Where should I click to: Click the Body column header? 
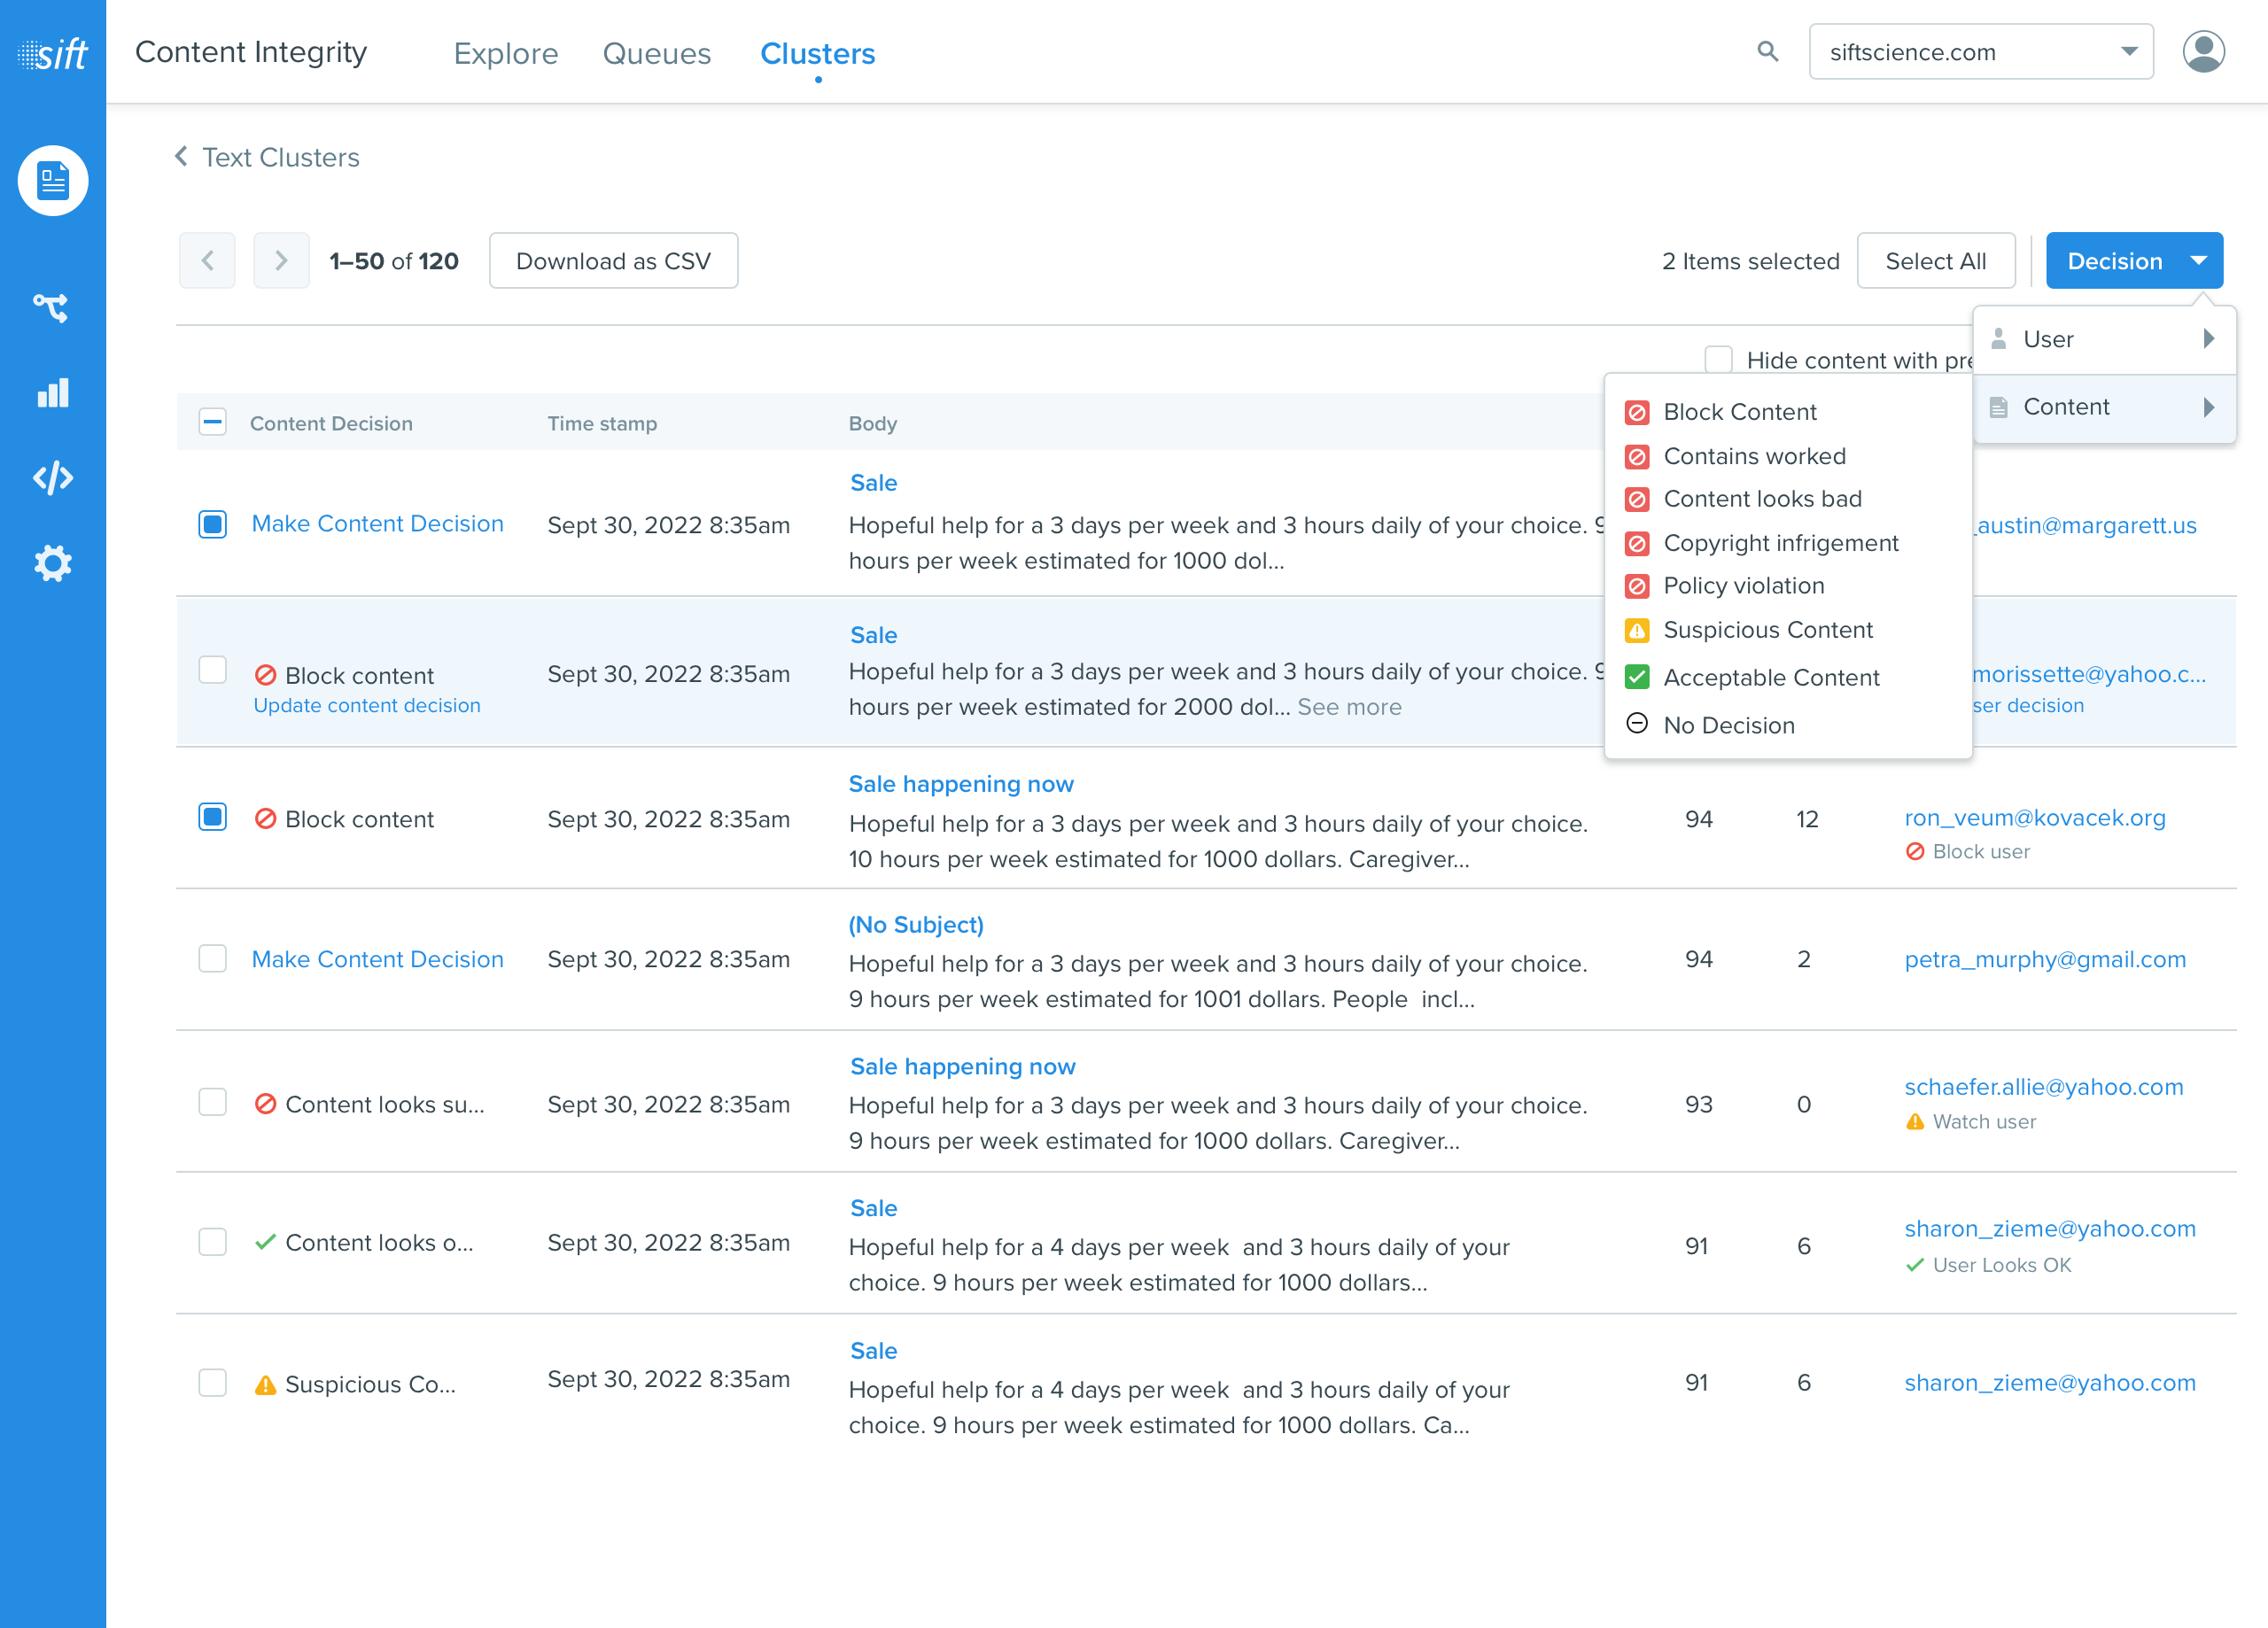coord(872,423)
